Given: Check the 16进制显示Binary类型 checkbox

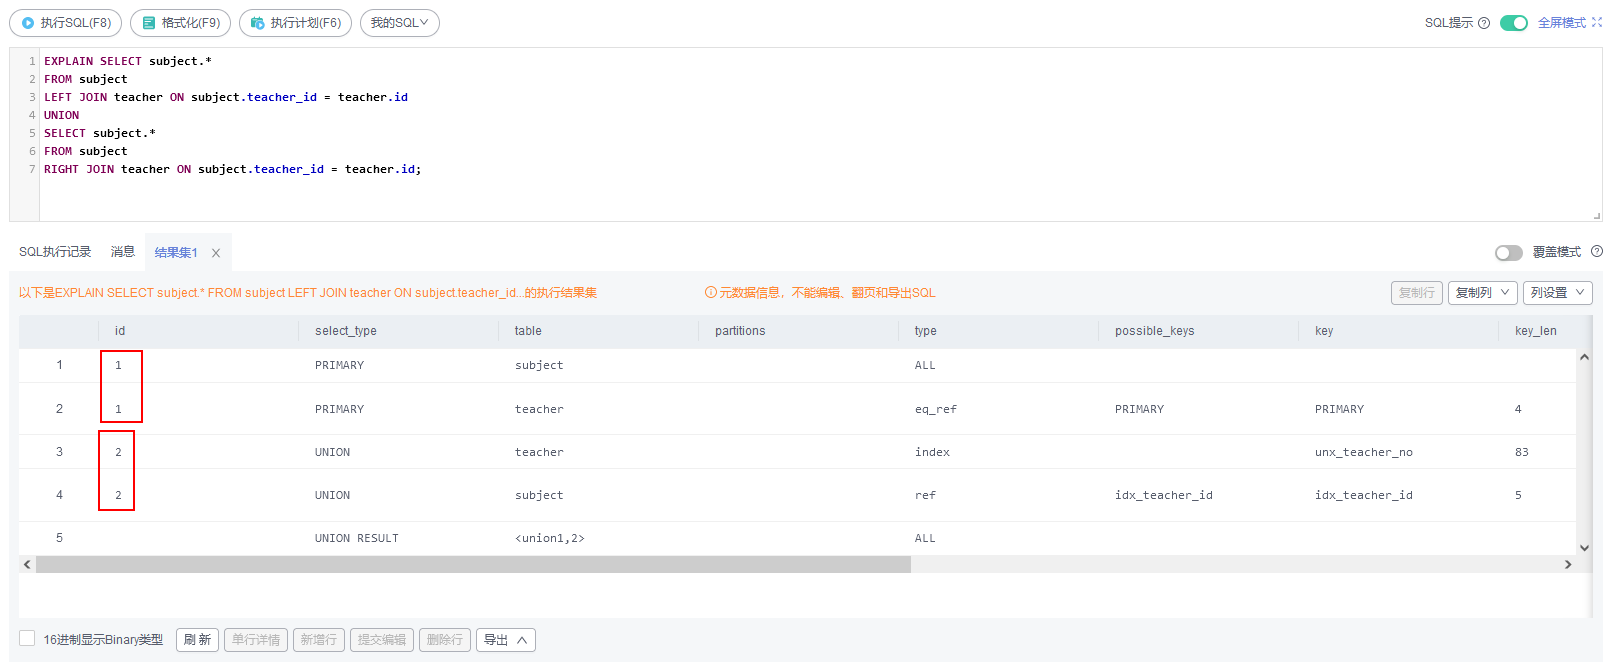Looking at the screenshot, I should pos(27,638).
